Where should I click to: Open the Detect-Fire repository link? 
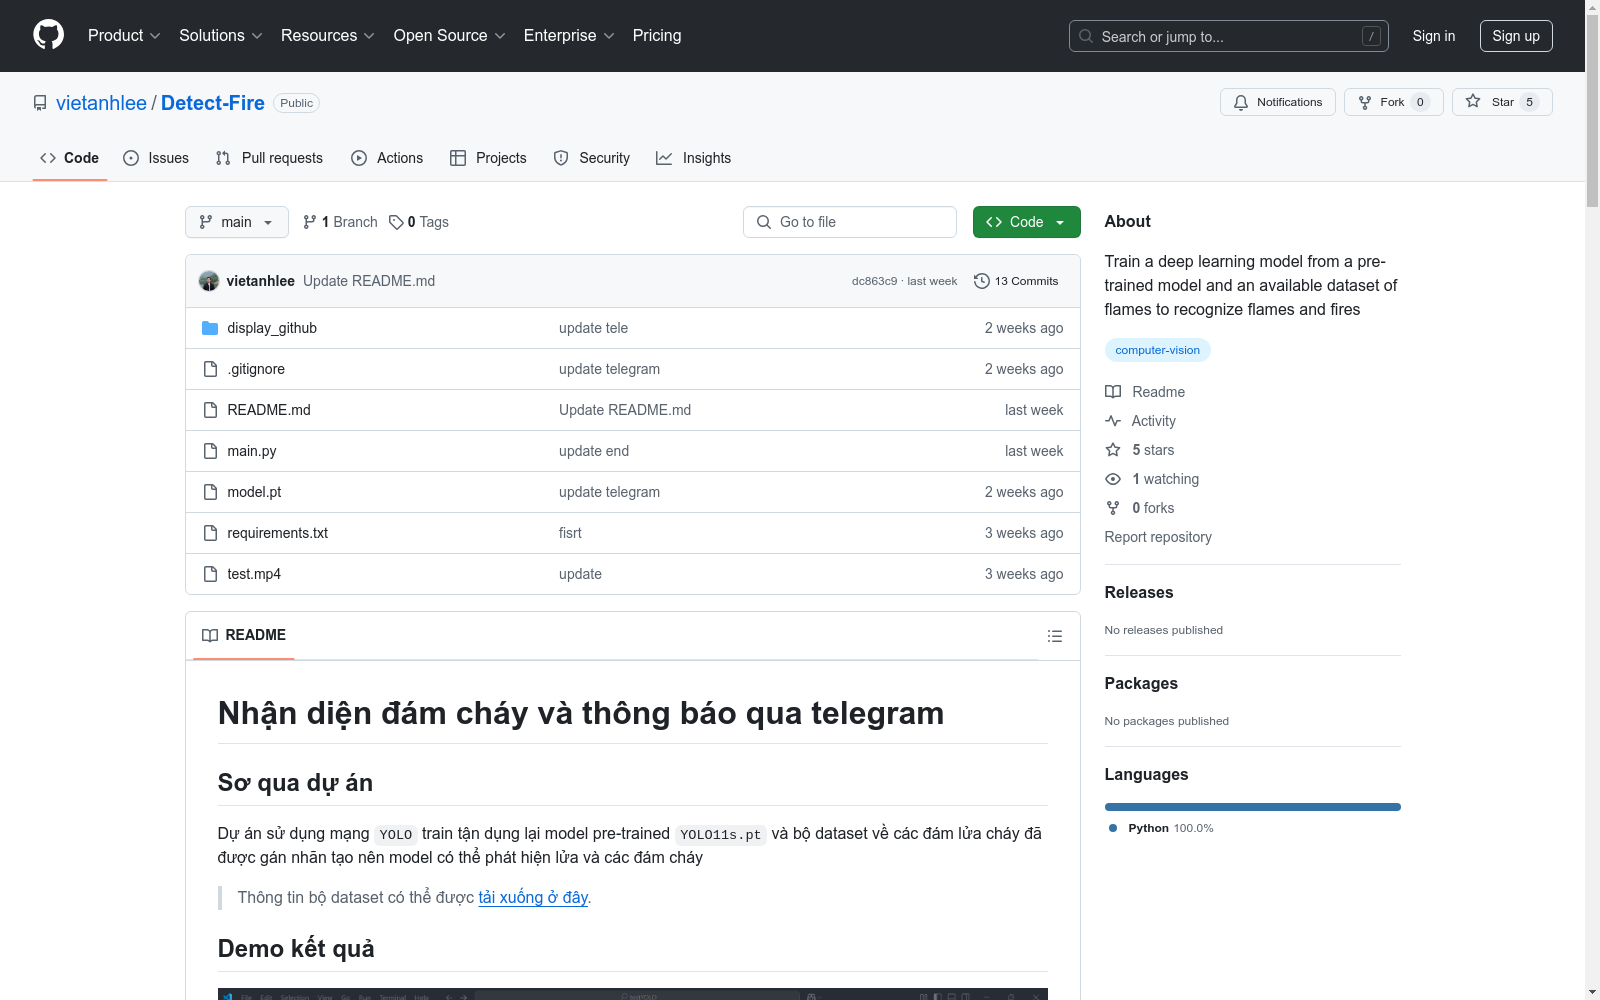(213, 103)
